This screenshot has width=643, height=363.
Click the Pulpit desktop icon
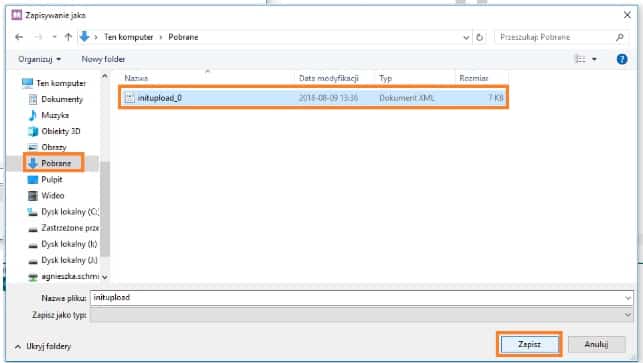click(33, 180)
